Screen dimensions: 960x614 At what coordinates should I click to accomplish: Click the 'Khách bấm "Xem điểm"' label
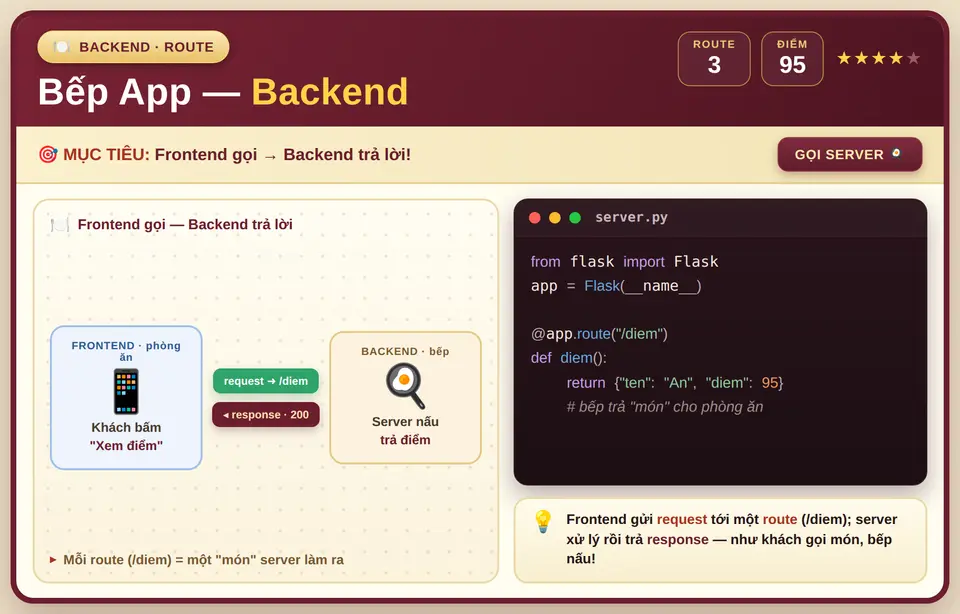click(x=126, y=436)
